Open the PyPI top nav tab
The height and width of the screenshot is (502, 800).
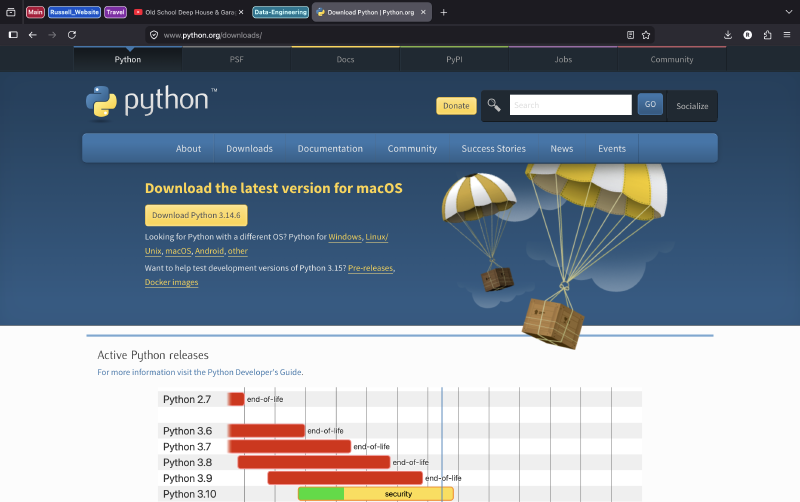454,59
